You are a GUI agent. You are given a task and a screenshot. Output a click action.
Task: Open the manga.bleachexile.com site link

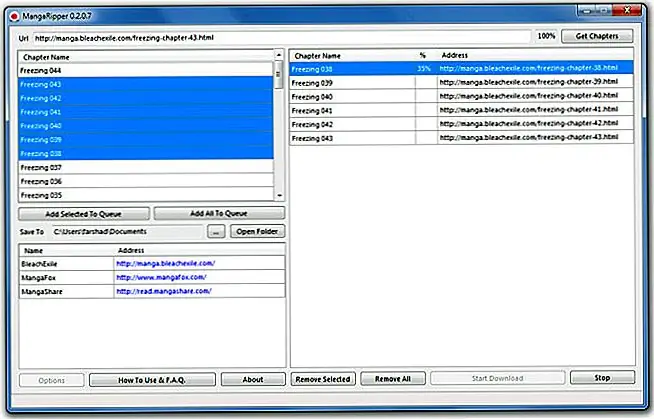point(165,263)
